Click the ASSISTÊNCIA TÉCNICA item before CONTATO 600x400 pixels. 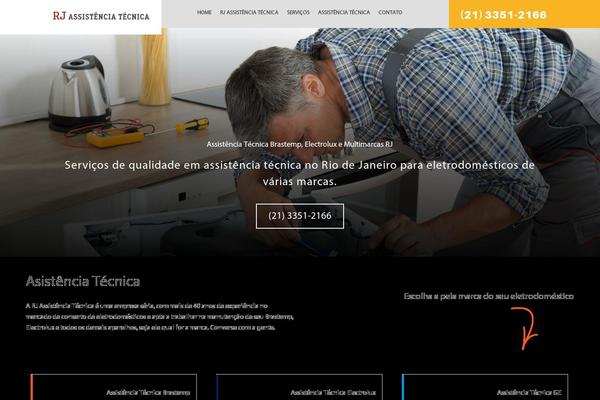(x=343, y=13)
